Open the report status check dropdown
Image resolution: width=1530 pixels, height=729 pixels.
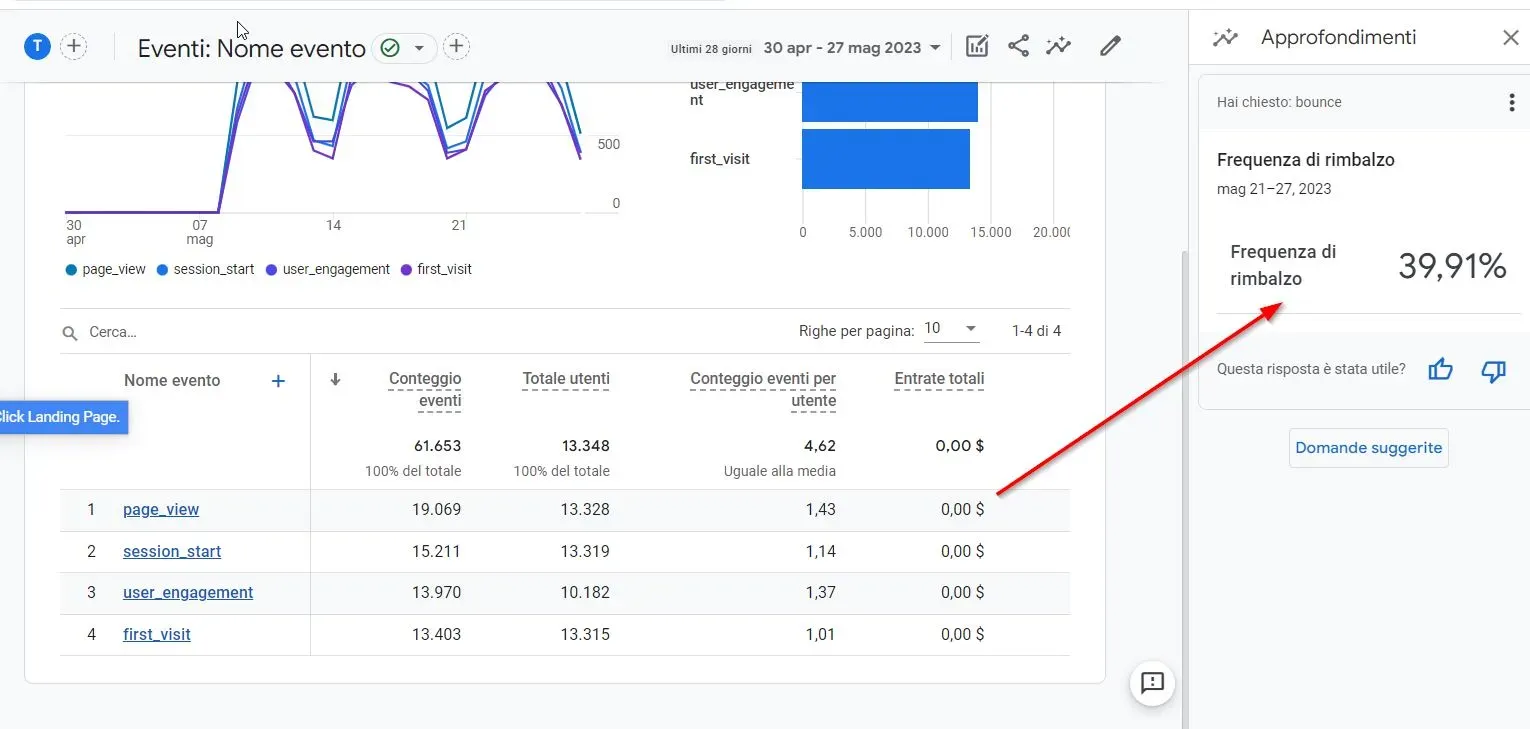pos(404,48)
